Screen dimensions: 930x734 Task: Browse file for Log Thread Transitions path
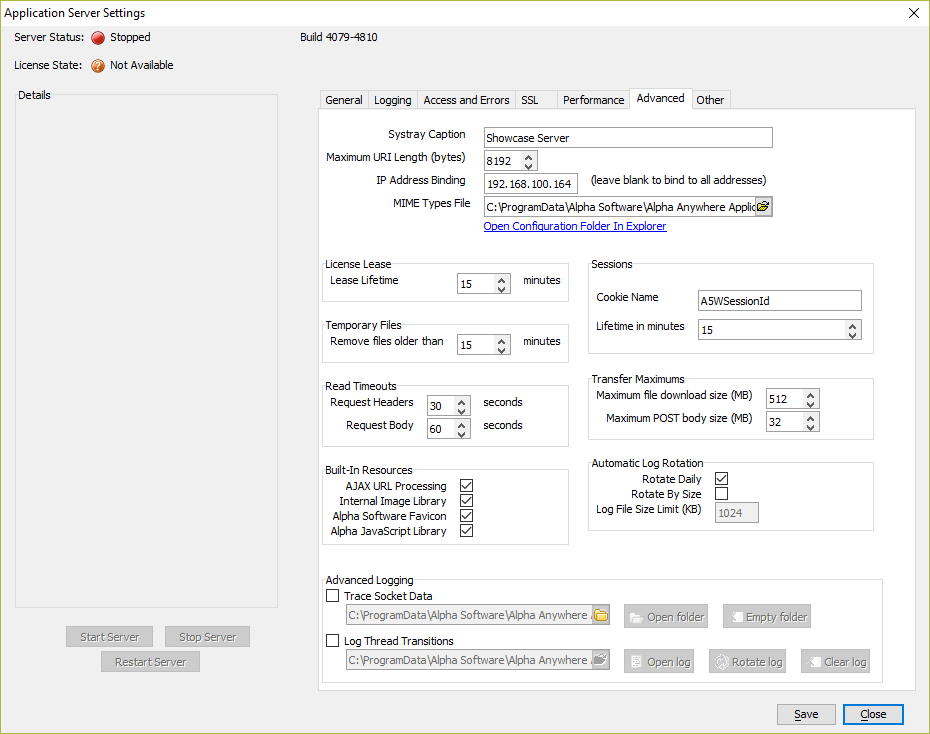point(601,659)
